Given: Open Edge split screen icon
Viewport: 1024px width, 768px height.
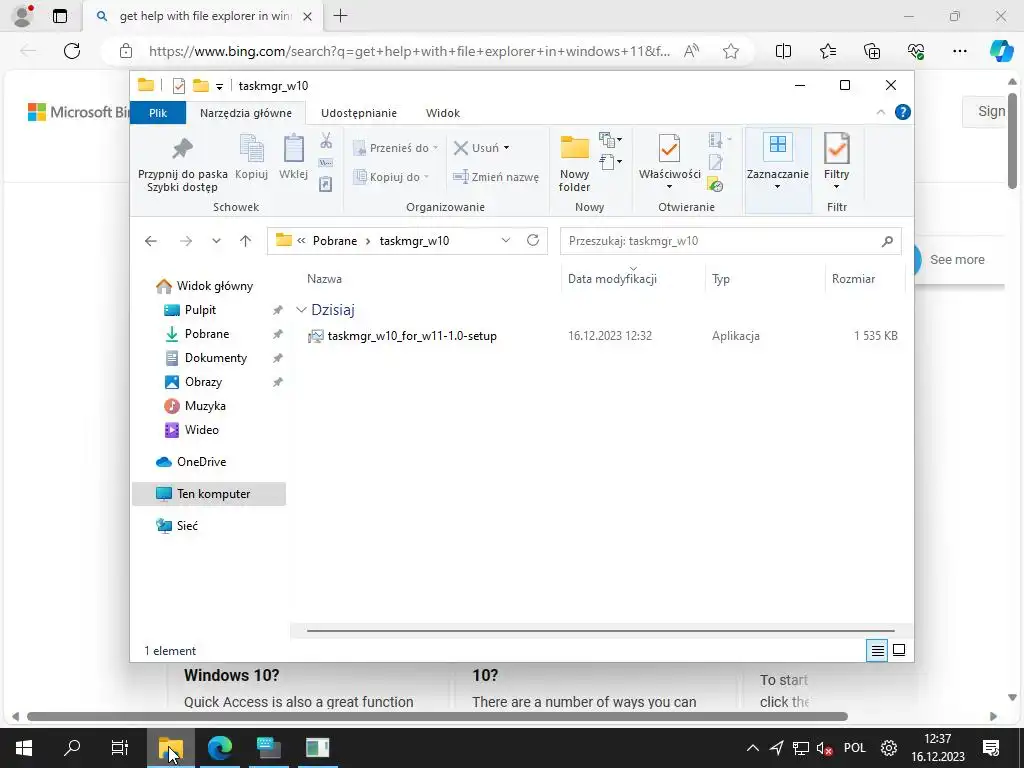Looking at the screenshot, I should point(783,51).
